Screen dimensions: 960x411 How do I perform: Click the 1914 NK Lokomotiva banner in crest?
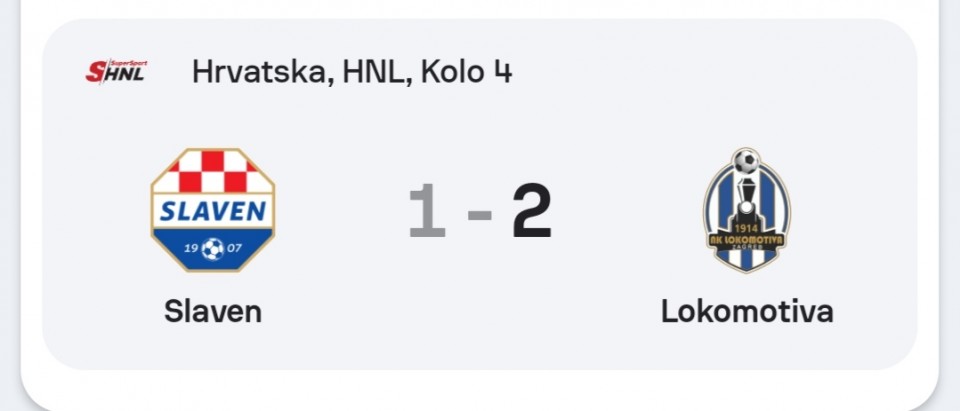(x=746, y=236)
